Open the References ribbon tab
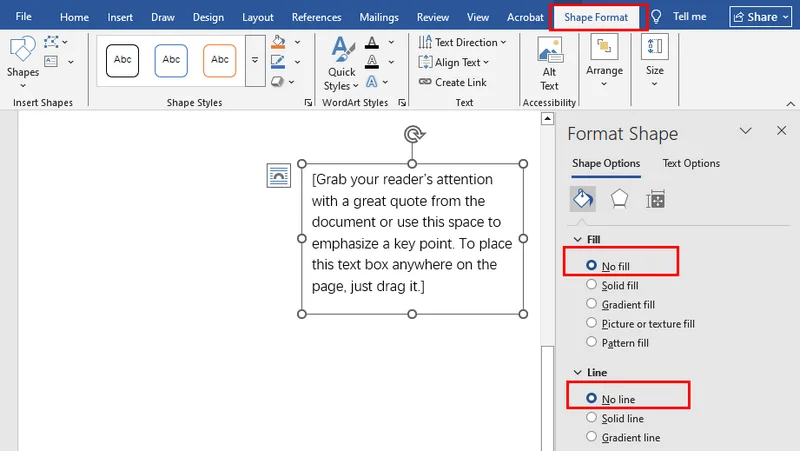 316,17
